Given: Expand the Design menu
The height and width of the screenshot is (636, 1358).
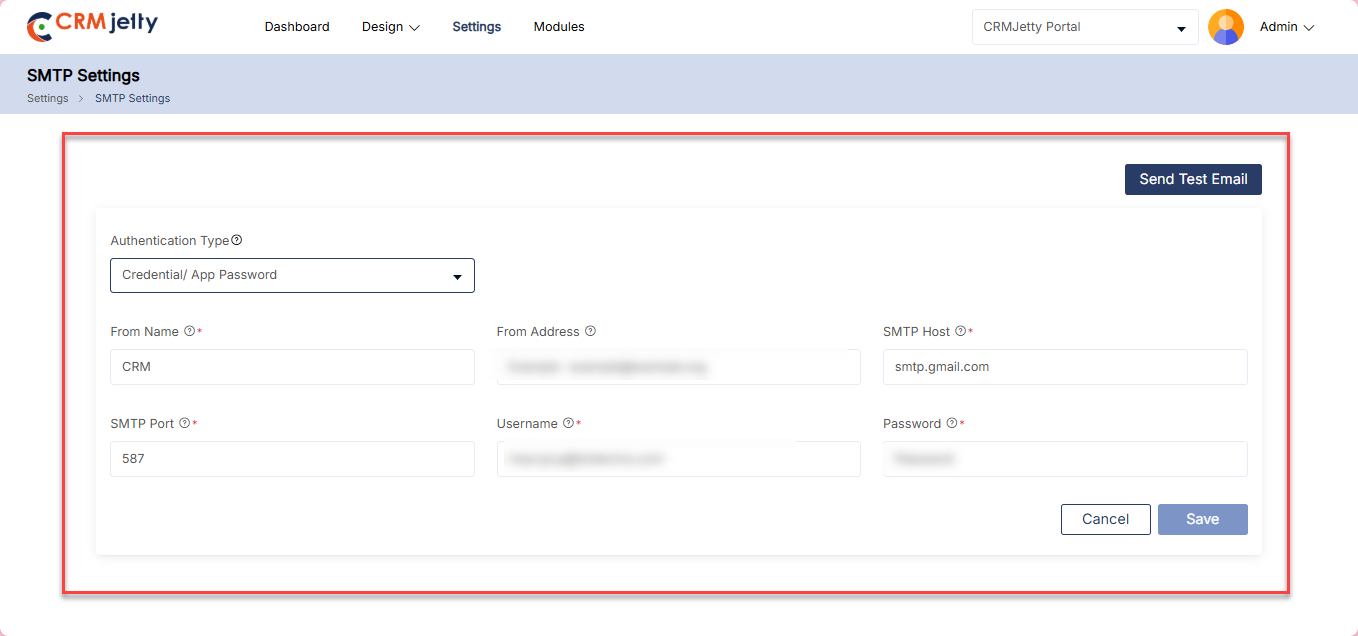Looking at the screenshot, I should pyautogui.click(x=390, y=27).
